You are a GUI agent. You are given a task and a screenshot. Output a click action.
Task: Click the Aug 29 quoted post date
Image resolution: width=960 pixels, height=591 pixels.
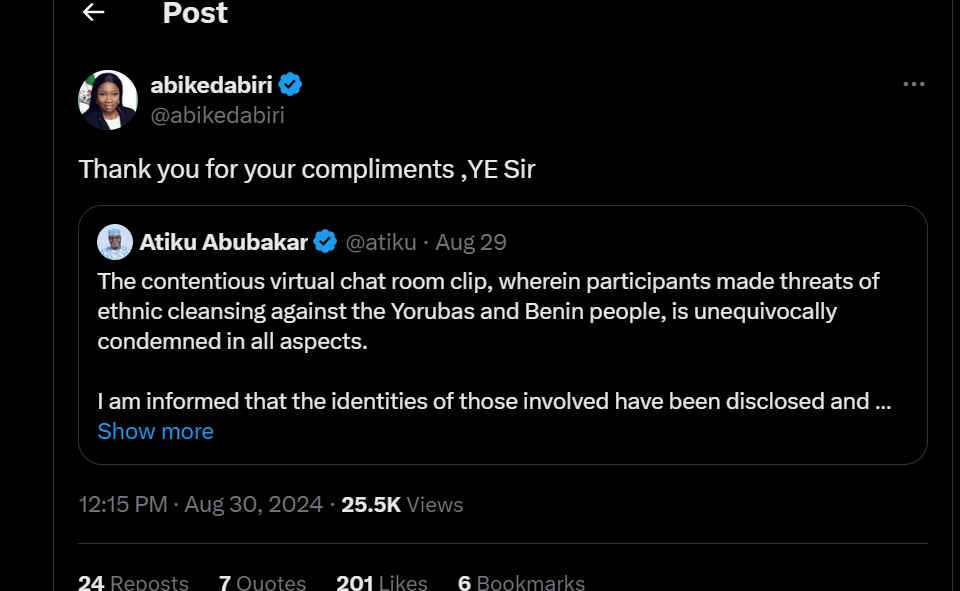[471, 242]
